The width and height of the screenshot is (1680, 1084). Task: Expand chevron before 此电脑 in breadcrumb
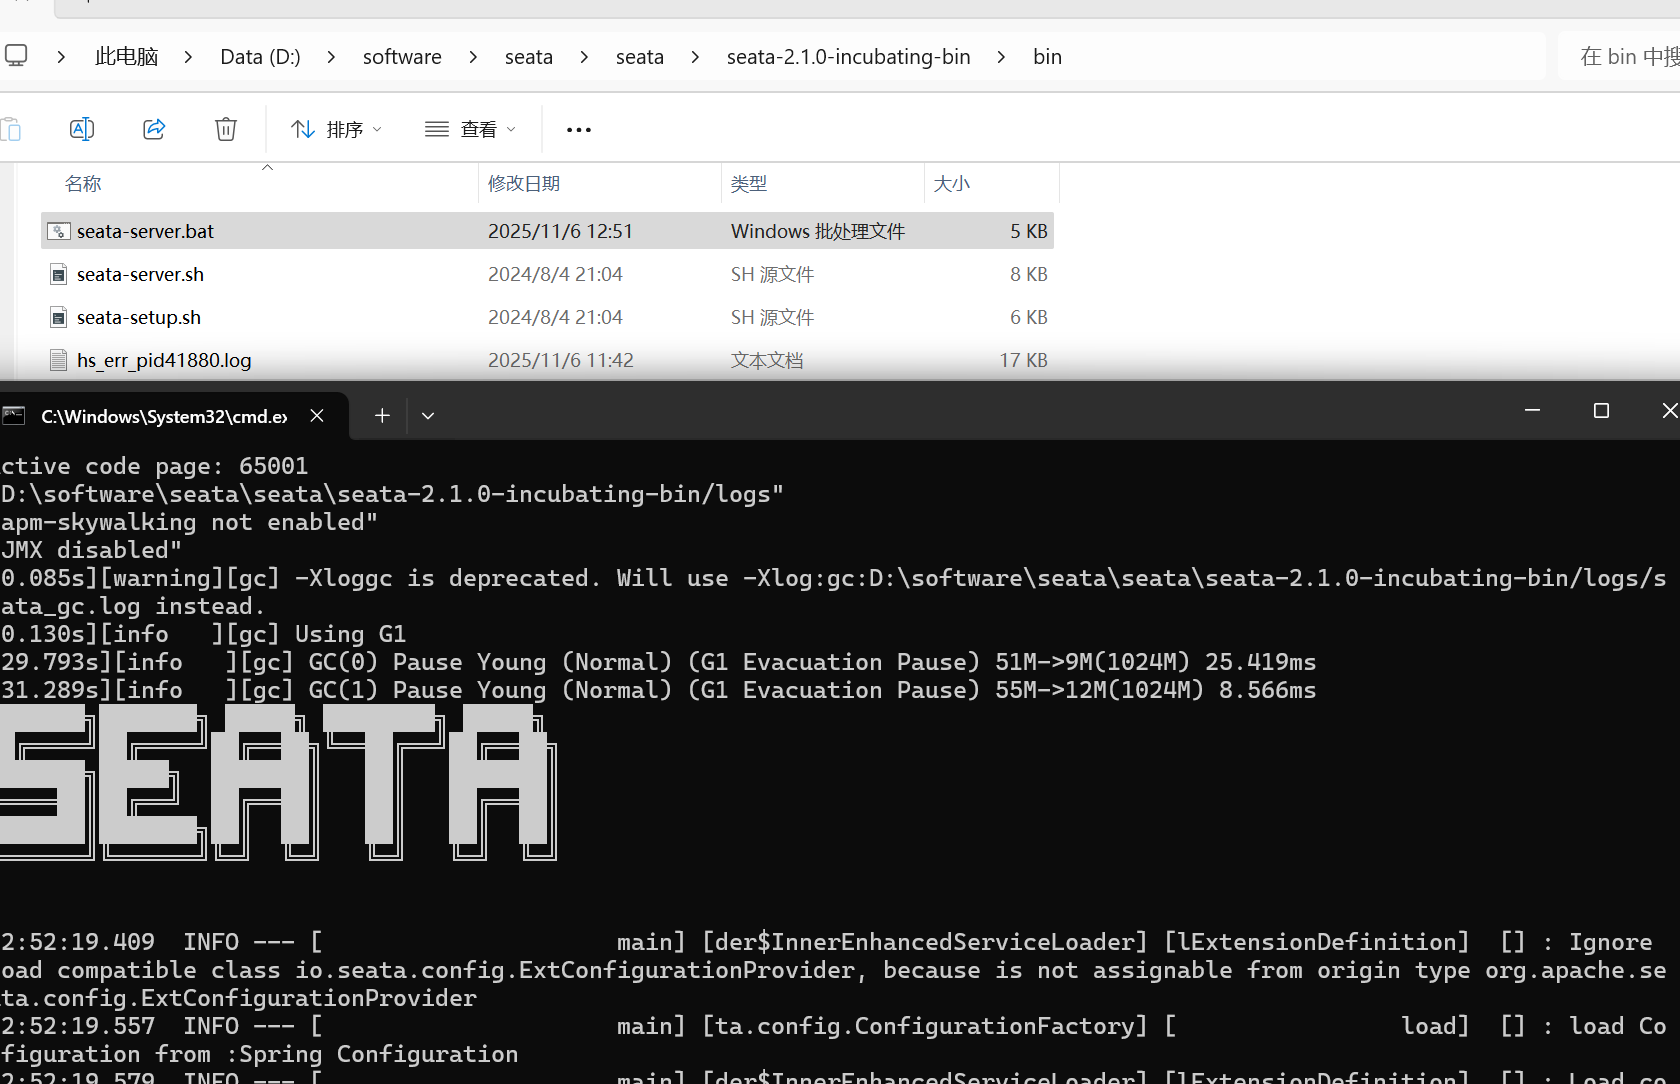(x=61, y=57)
